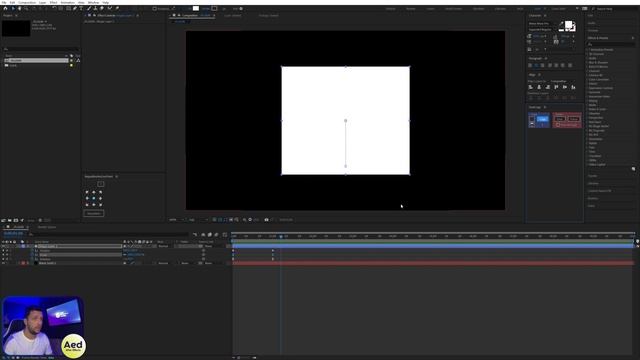The image size is (640, 360).
Task: Open the collapsed Content-Aware Fill panel
Action: (599, 191)
